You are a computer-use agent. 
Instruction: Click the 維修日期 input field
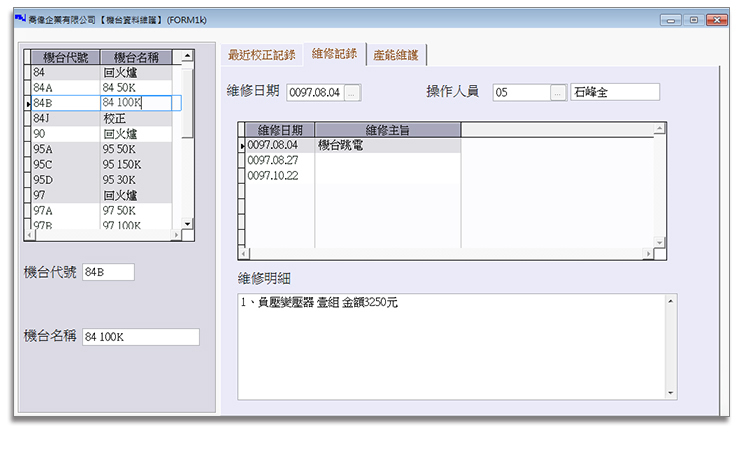click(315, 92)
